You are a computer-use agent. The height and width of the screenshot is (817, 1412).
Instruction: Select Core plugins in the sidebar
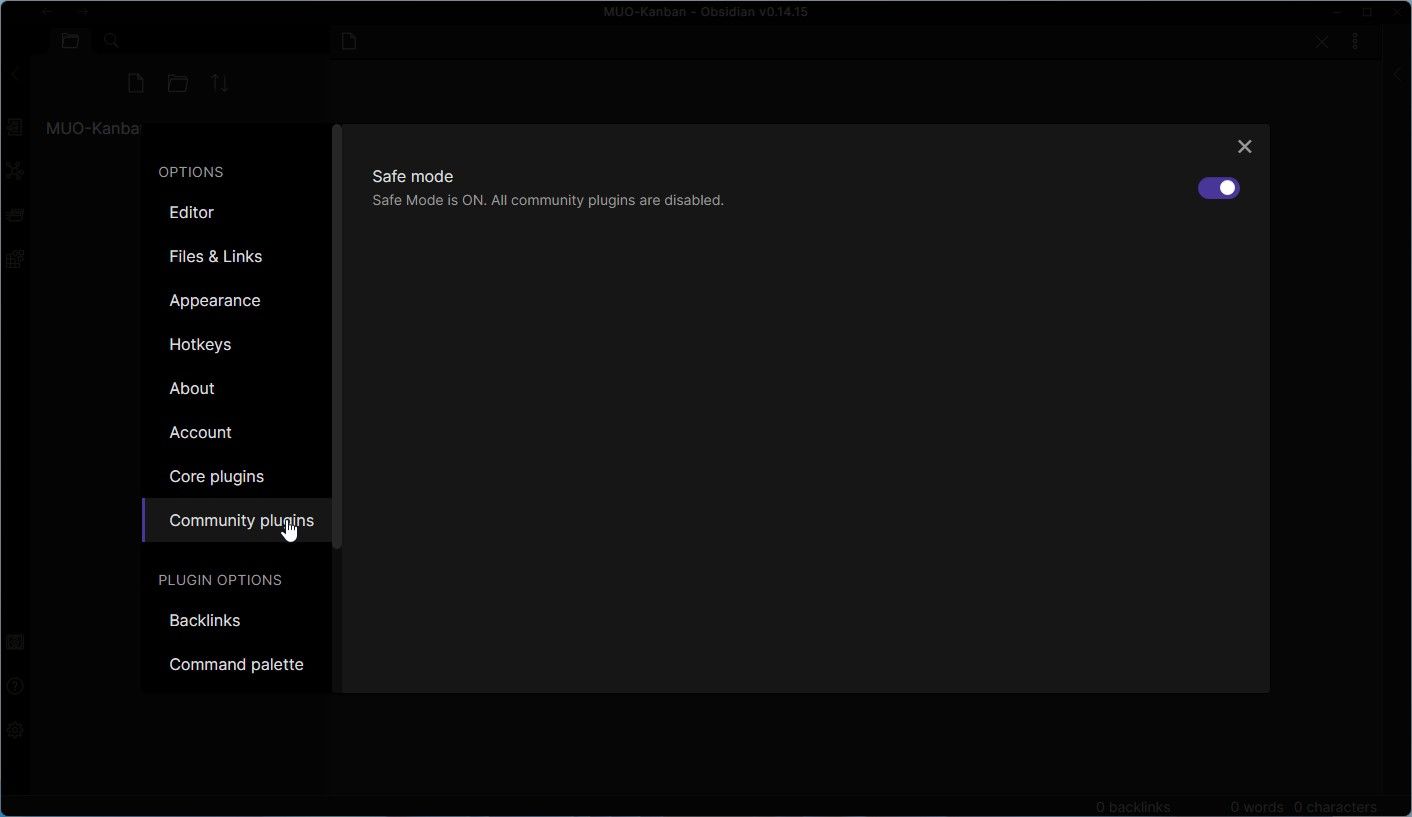[216, 476]
